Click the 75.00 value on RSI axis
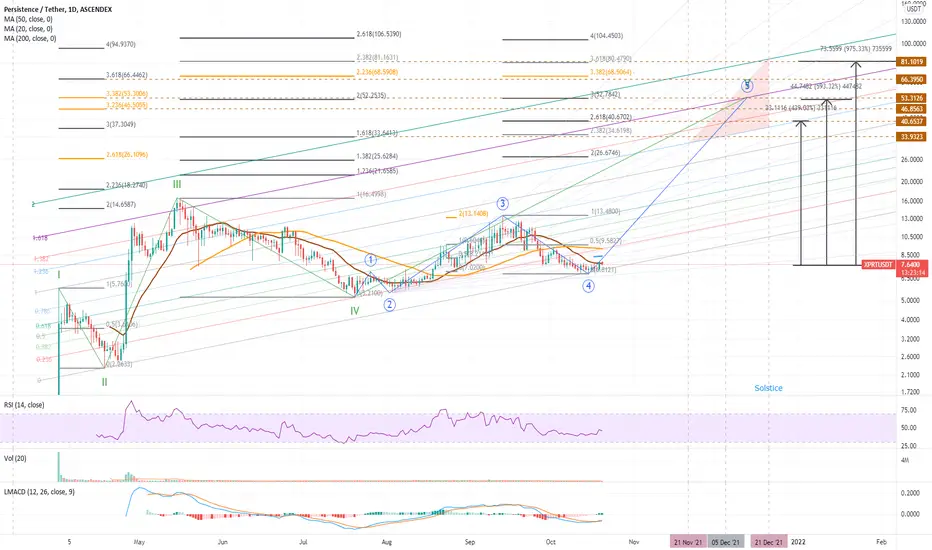The height and width of the screenshot is (550, 932). pos(908,410)
